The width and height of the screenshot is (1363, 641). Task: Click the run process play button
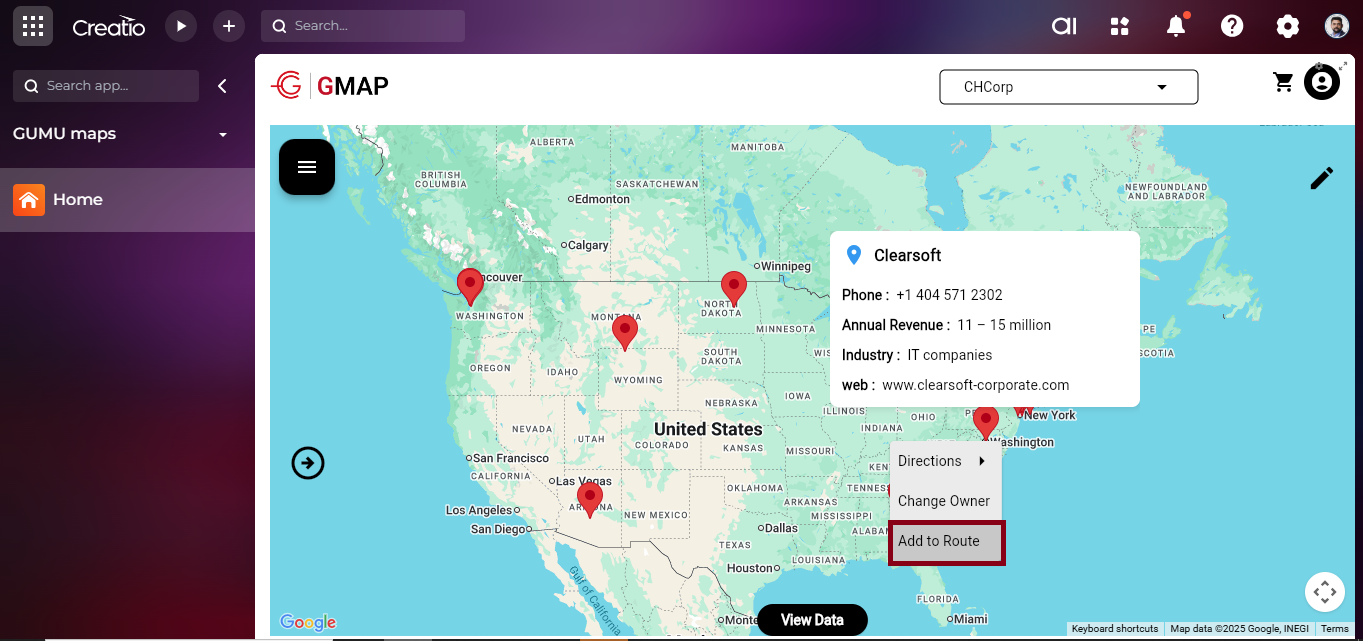(180, 26)
